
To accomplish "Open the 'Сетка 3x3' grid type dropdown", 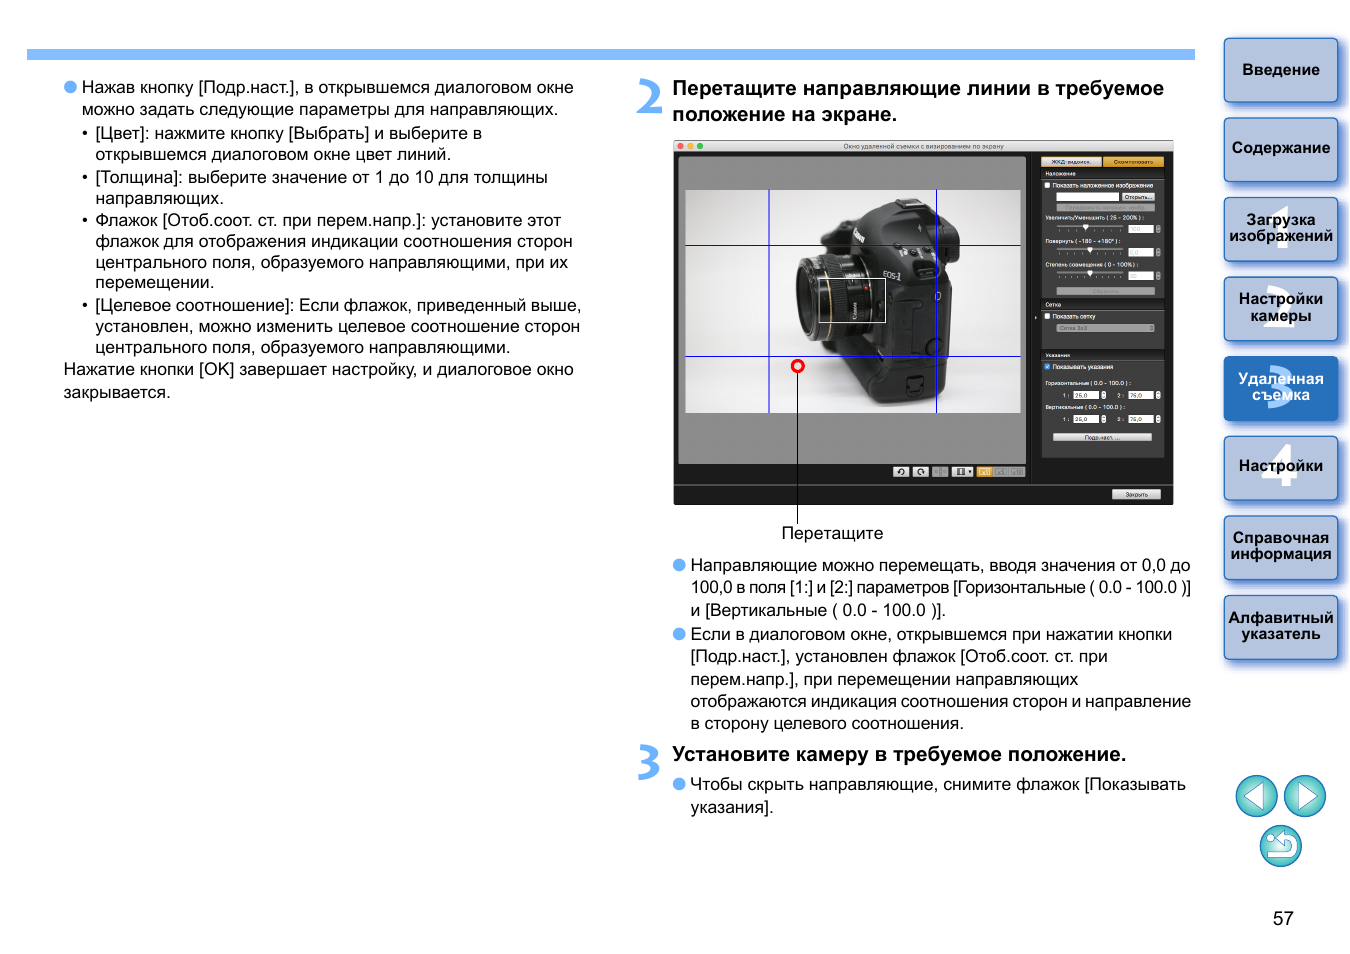I will [x=1105, y=328].
